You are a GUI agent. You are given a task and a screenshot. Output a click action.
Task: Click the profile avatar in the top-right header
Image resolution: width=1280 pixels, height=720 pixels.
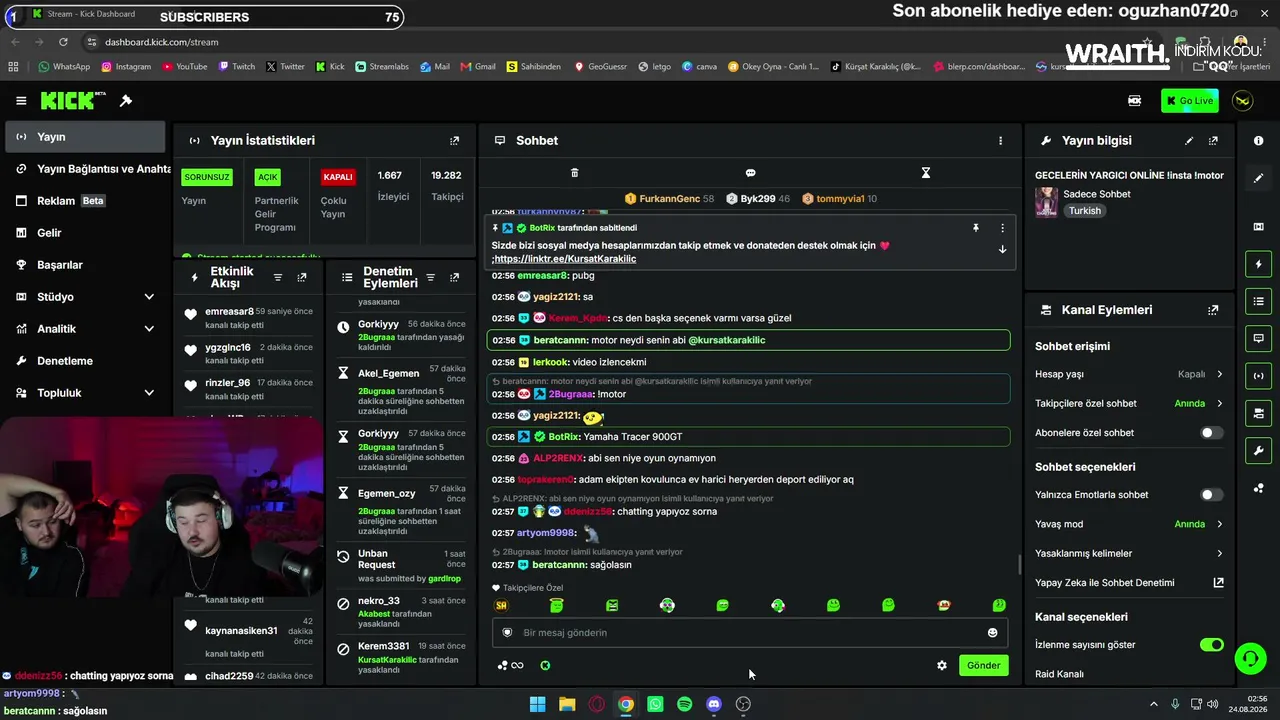pos(1243,101)
